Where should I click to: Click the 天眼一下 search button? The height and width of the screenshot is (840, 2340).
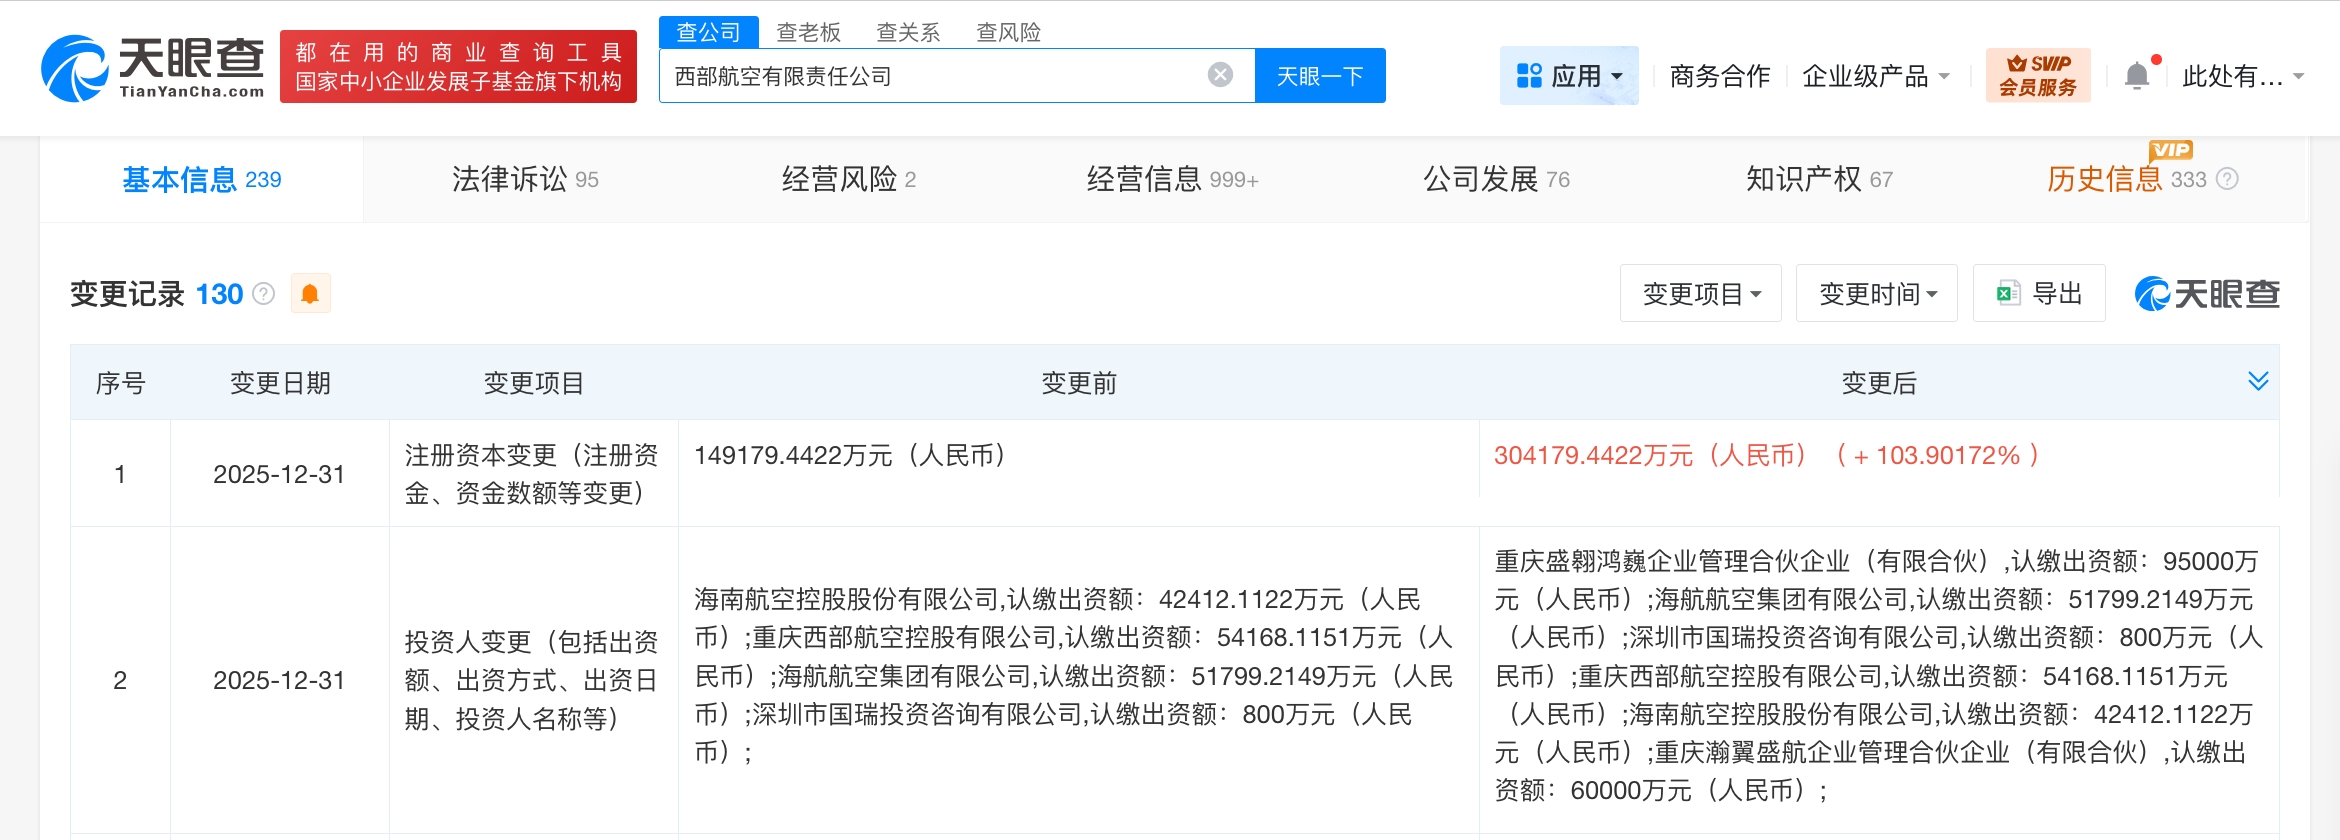click(1320, 76)
